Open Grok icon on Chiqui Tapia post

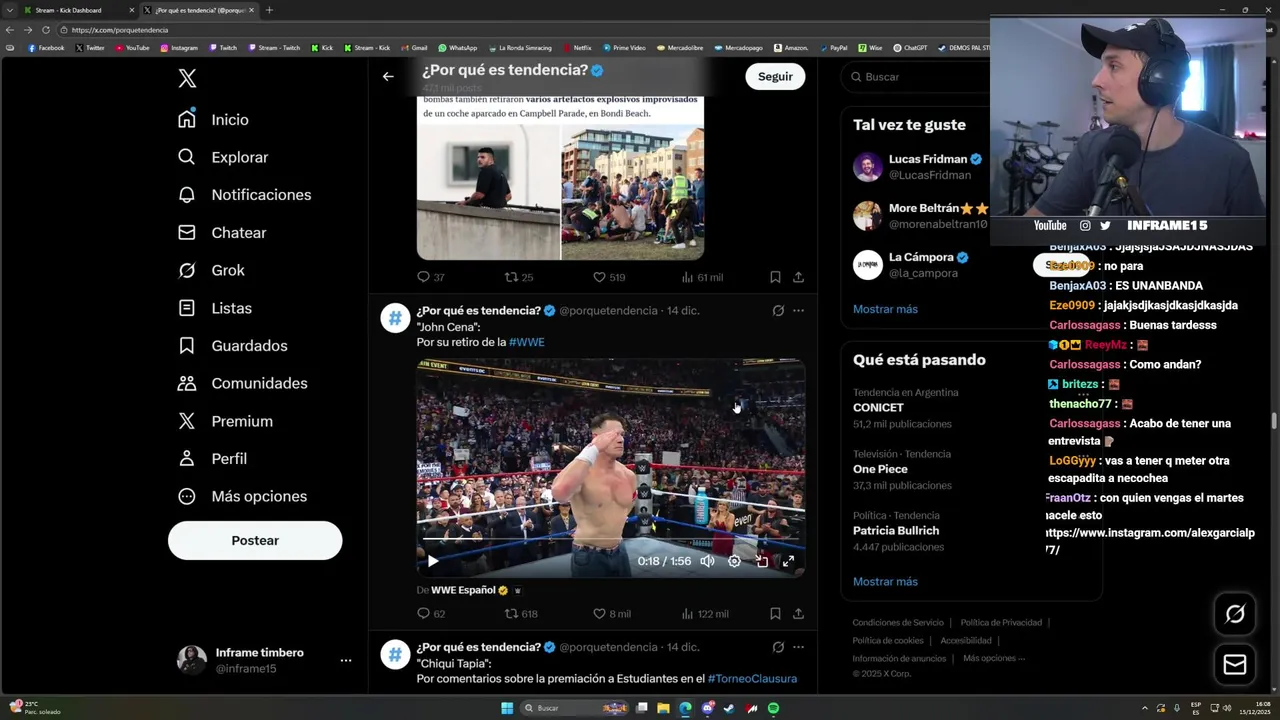(x=778, y=647)
